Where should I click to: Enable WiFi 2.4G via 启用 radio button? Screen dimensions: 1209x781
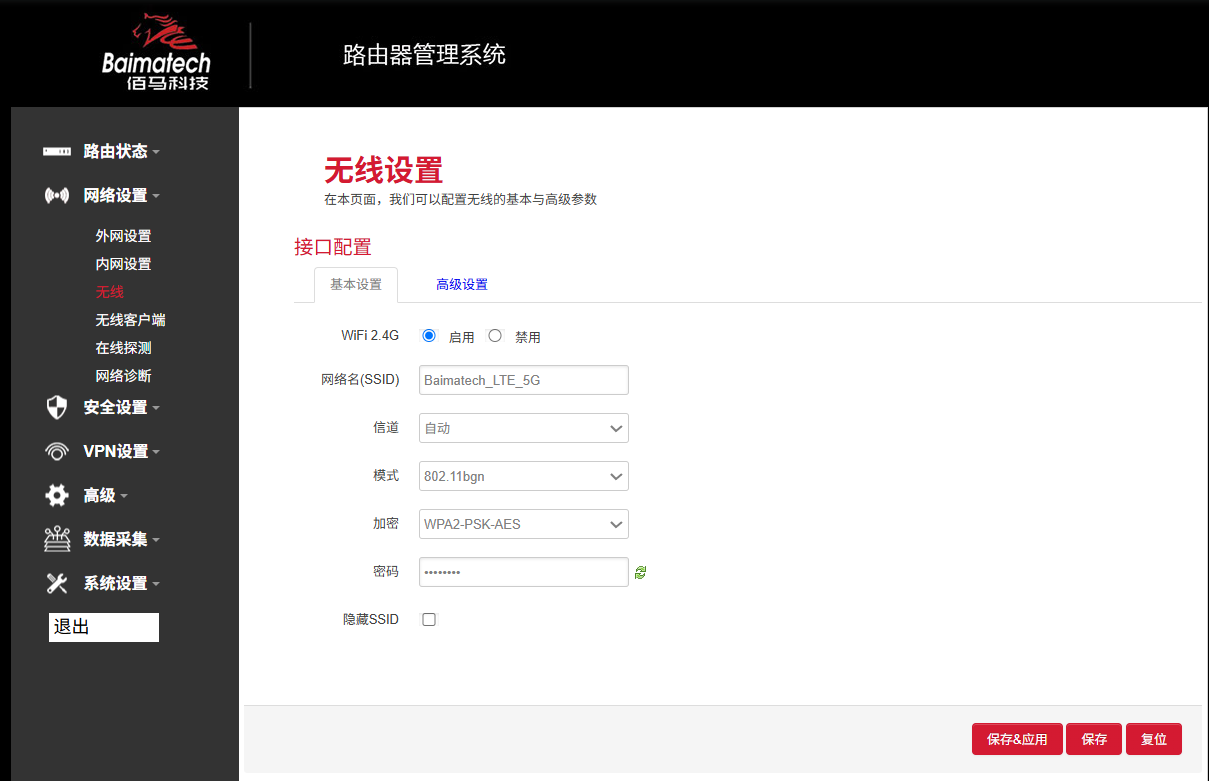[x=430, y=335]
